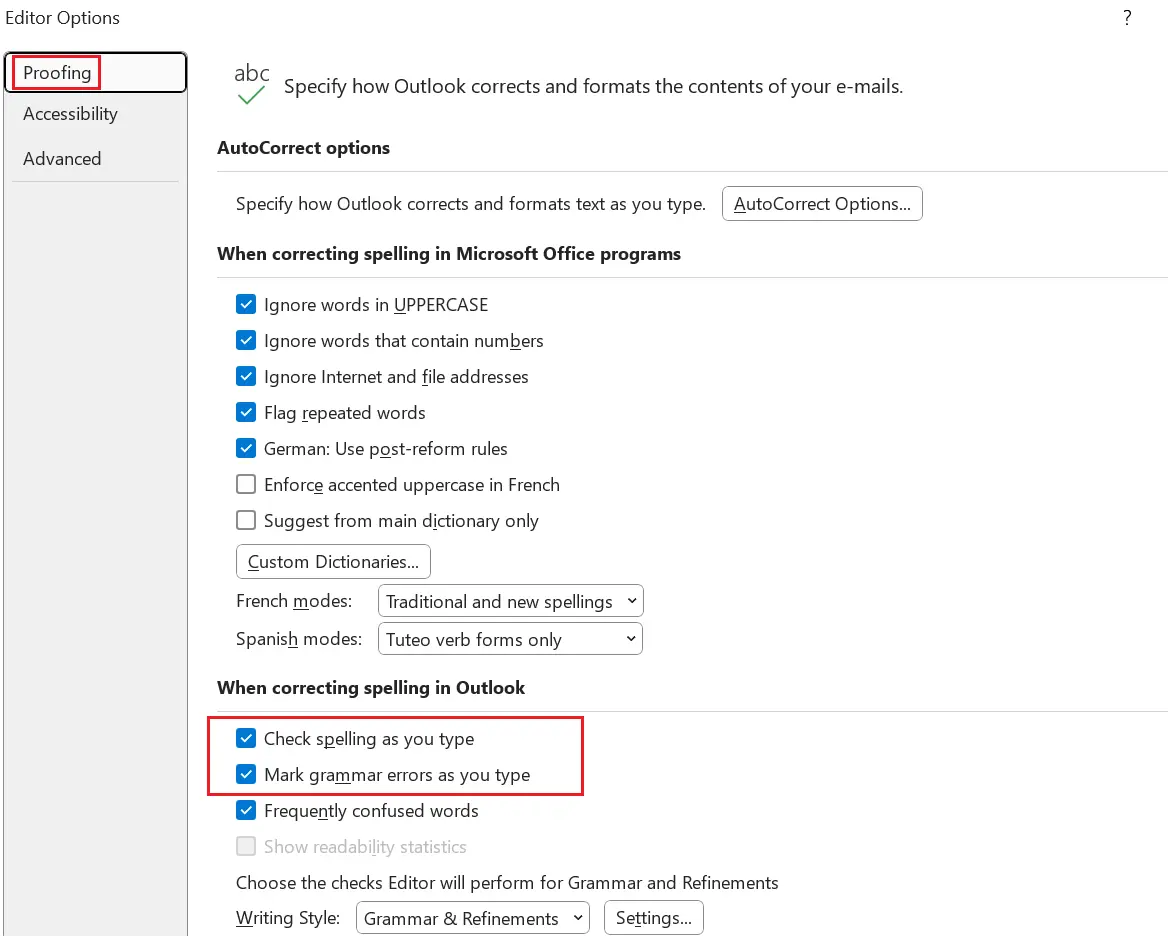Click the 'Writing Style:' label
Viewport: 1168px width, 936px height.
[288, 918]
